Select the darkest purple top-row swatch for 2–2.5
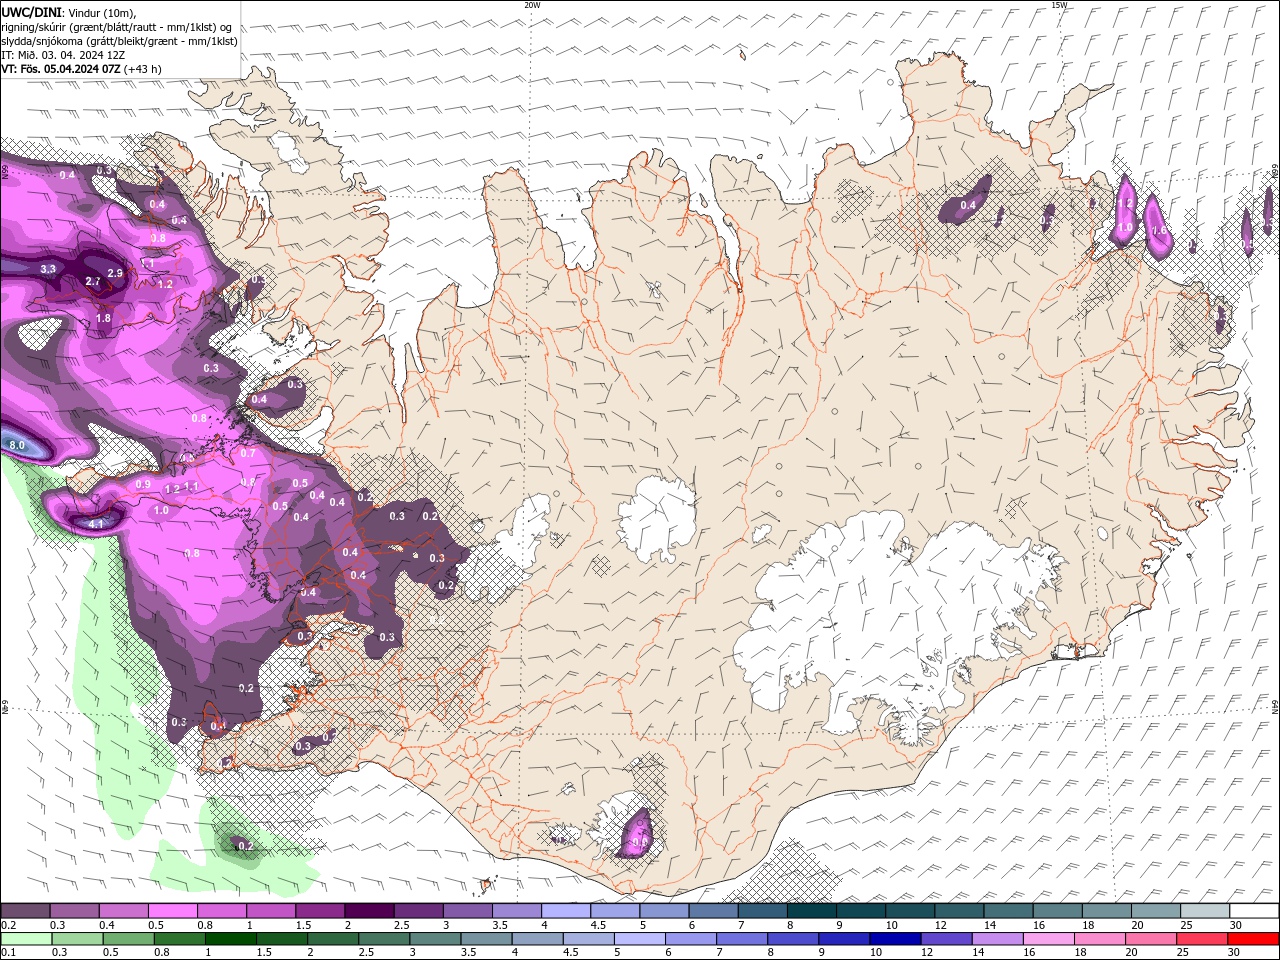Image resolution: width=1280 pixels, height=960 pixels. tap(369, 911)
